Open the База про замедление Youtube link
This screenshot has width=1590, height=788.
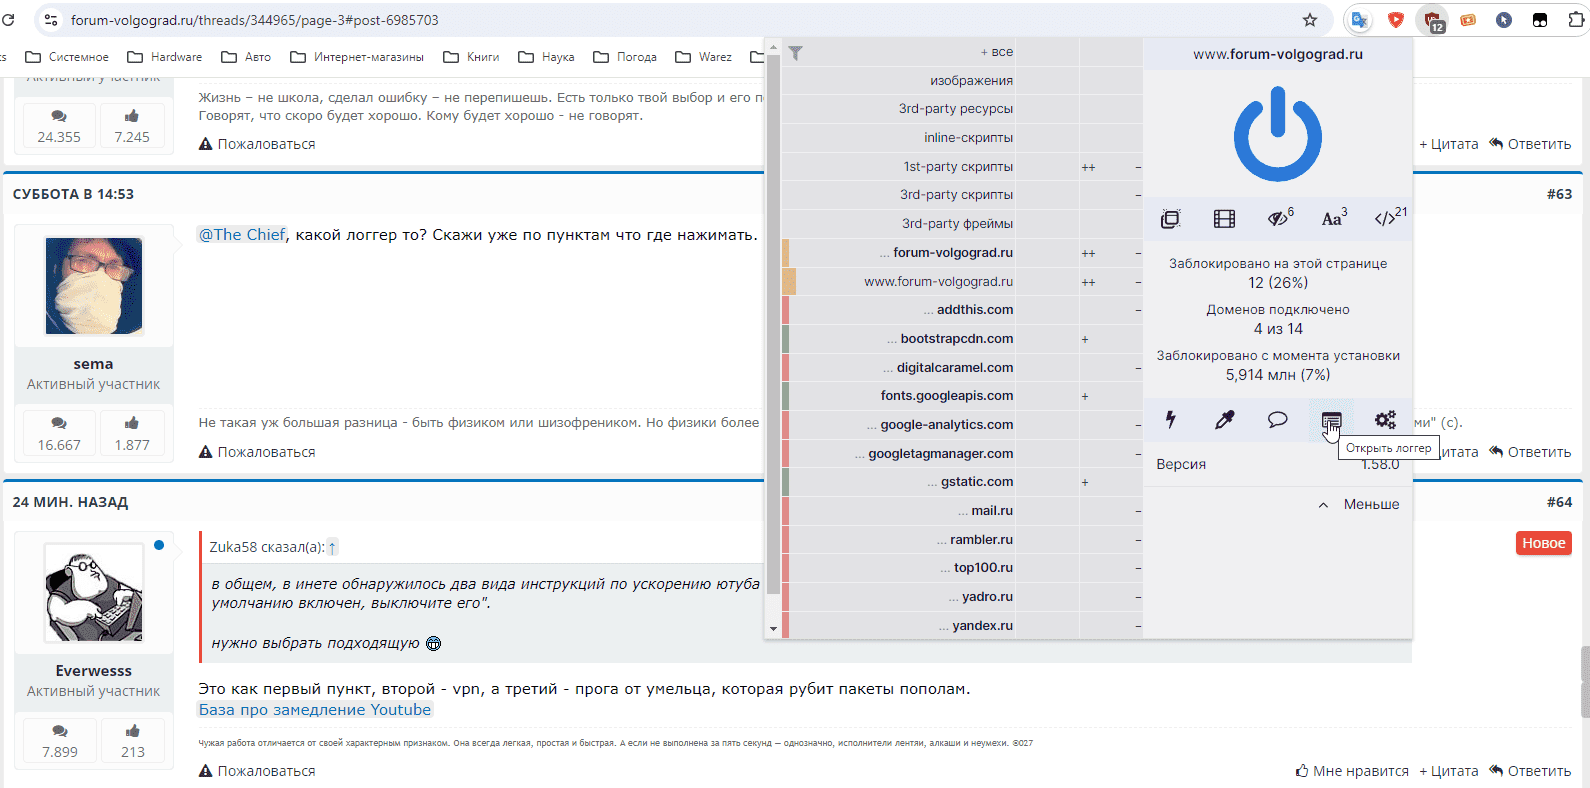(314, 710)
